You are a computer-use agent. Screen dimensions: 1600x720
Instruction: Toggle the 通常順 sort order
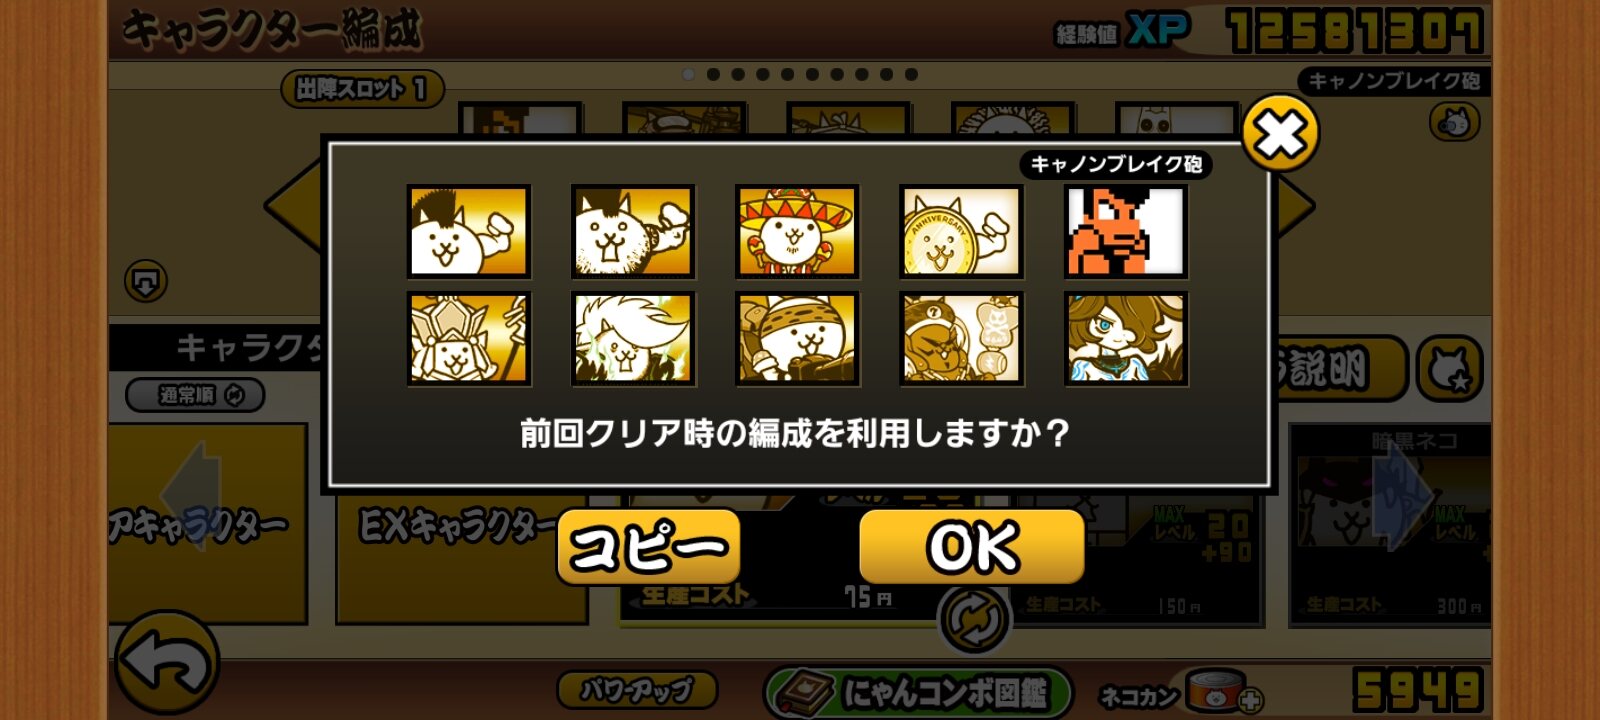pos(195,395)
